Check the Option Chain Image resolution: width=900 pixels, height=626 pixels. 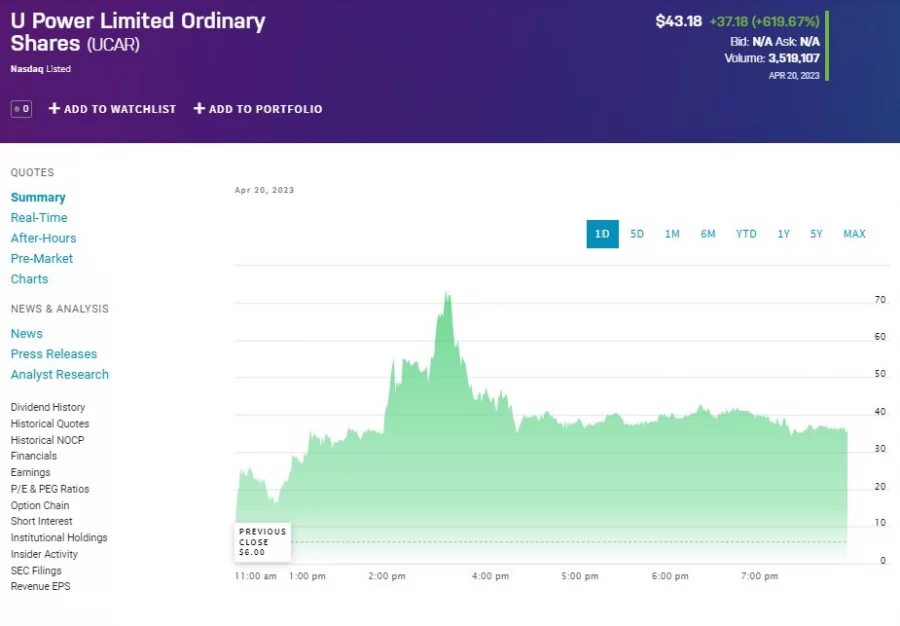tap(40, 505)
